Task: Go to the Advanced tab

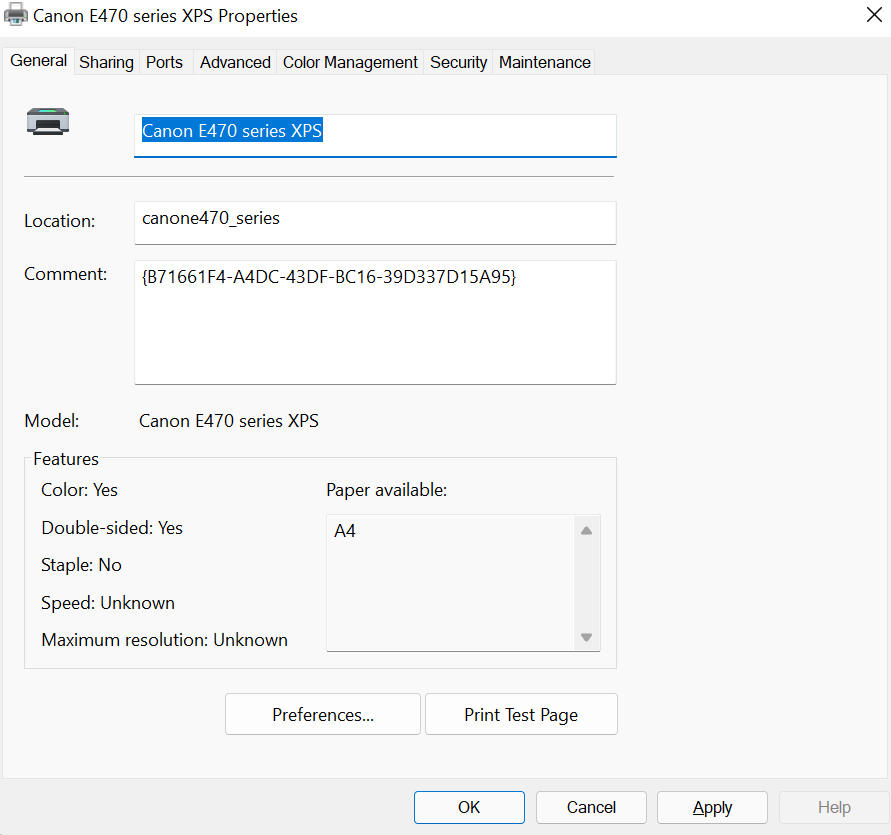Action: [x=235, y=62]
